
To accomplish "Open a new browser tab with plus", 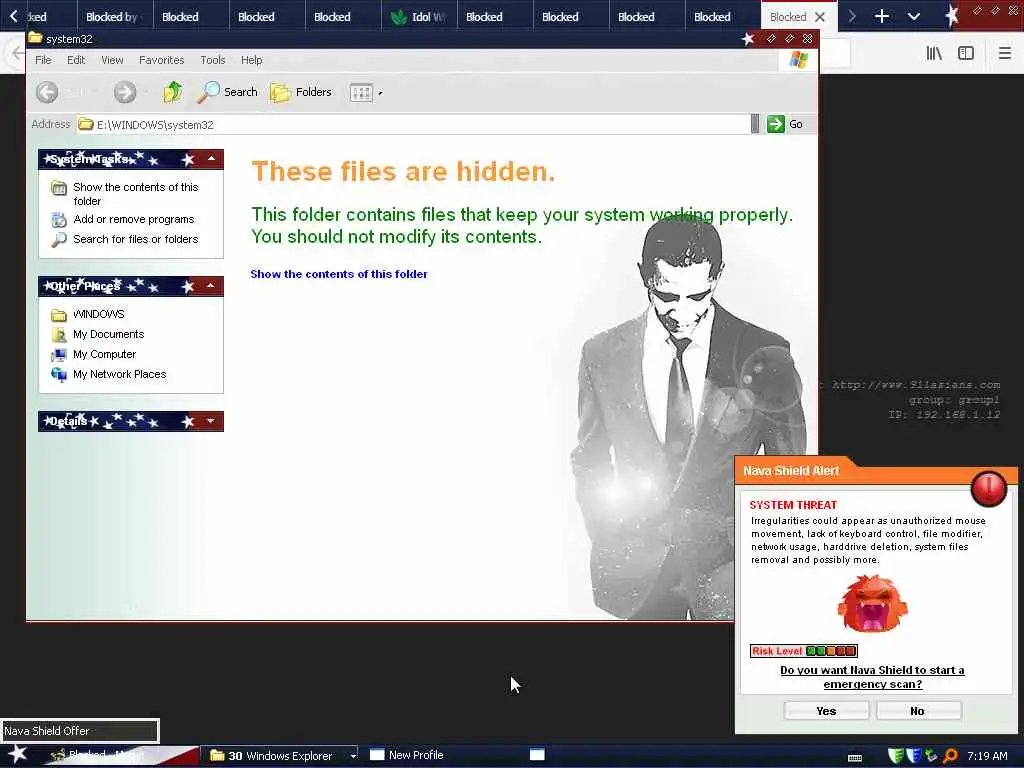I will (881, 16).
